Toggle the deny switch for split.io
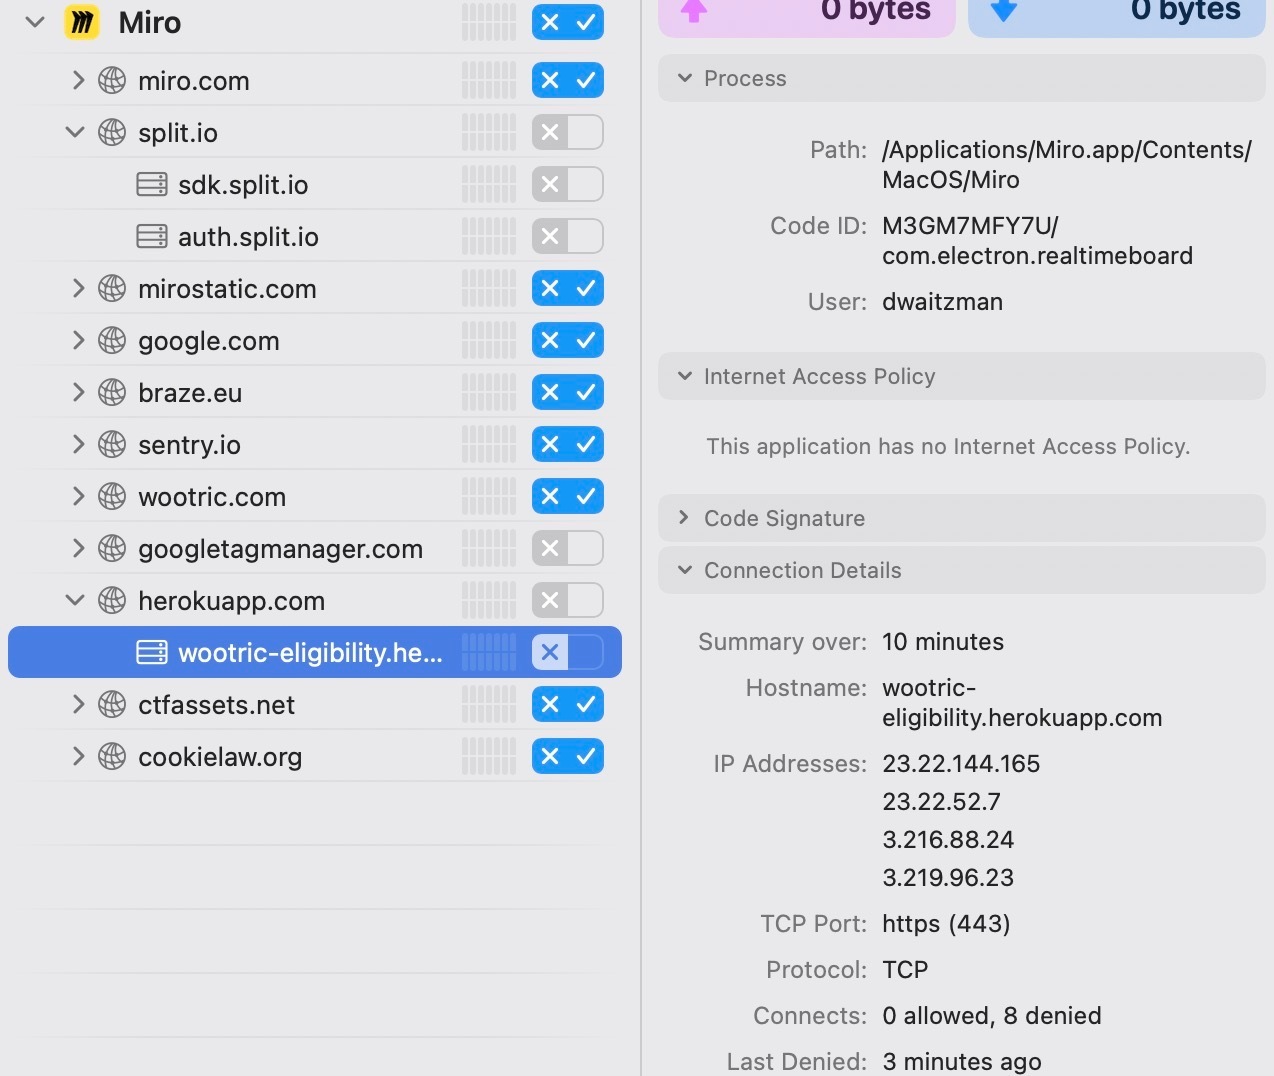Image resolution: width=1274 pixels, height=1076 pixels. click(x=568, y=132)
